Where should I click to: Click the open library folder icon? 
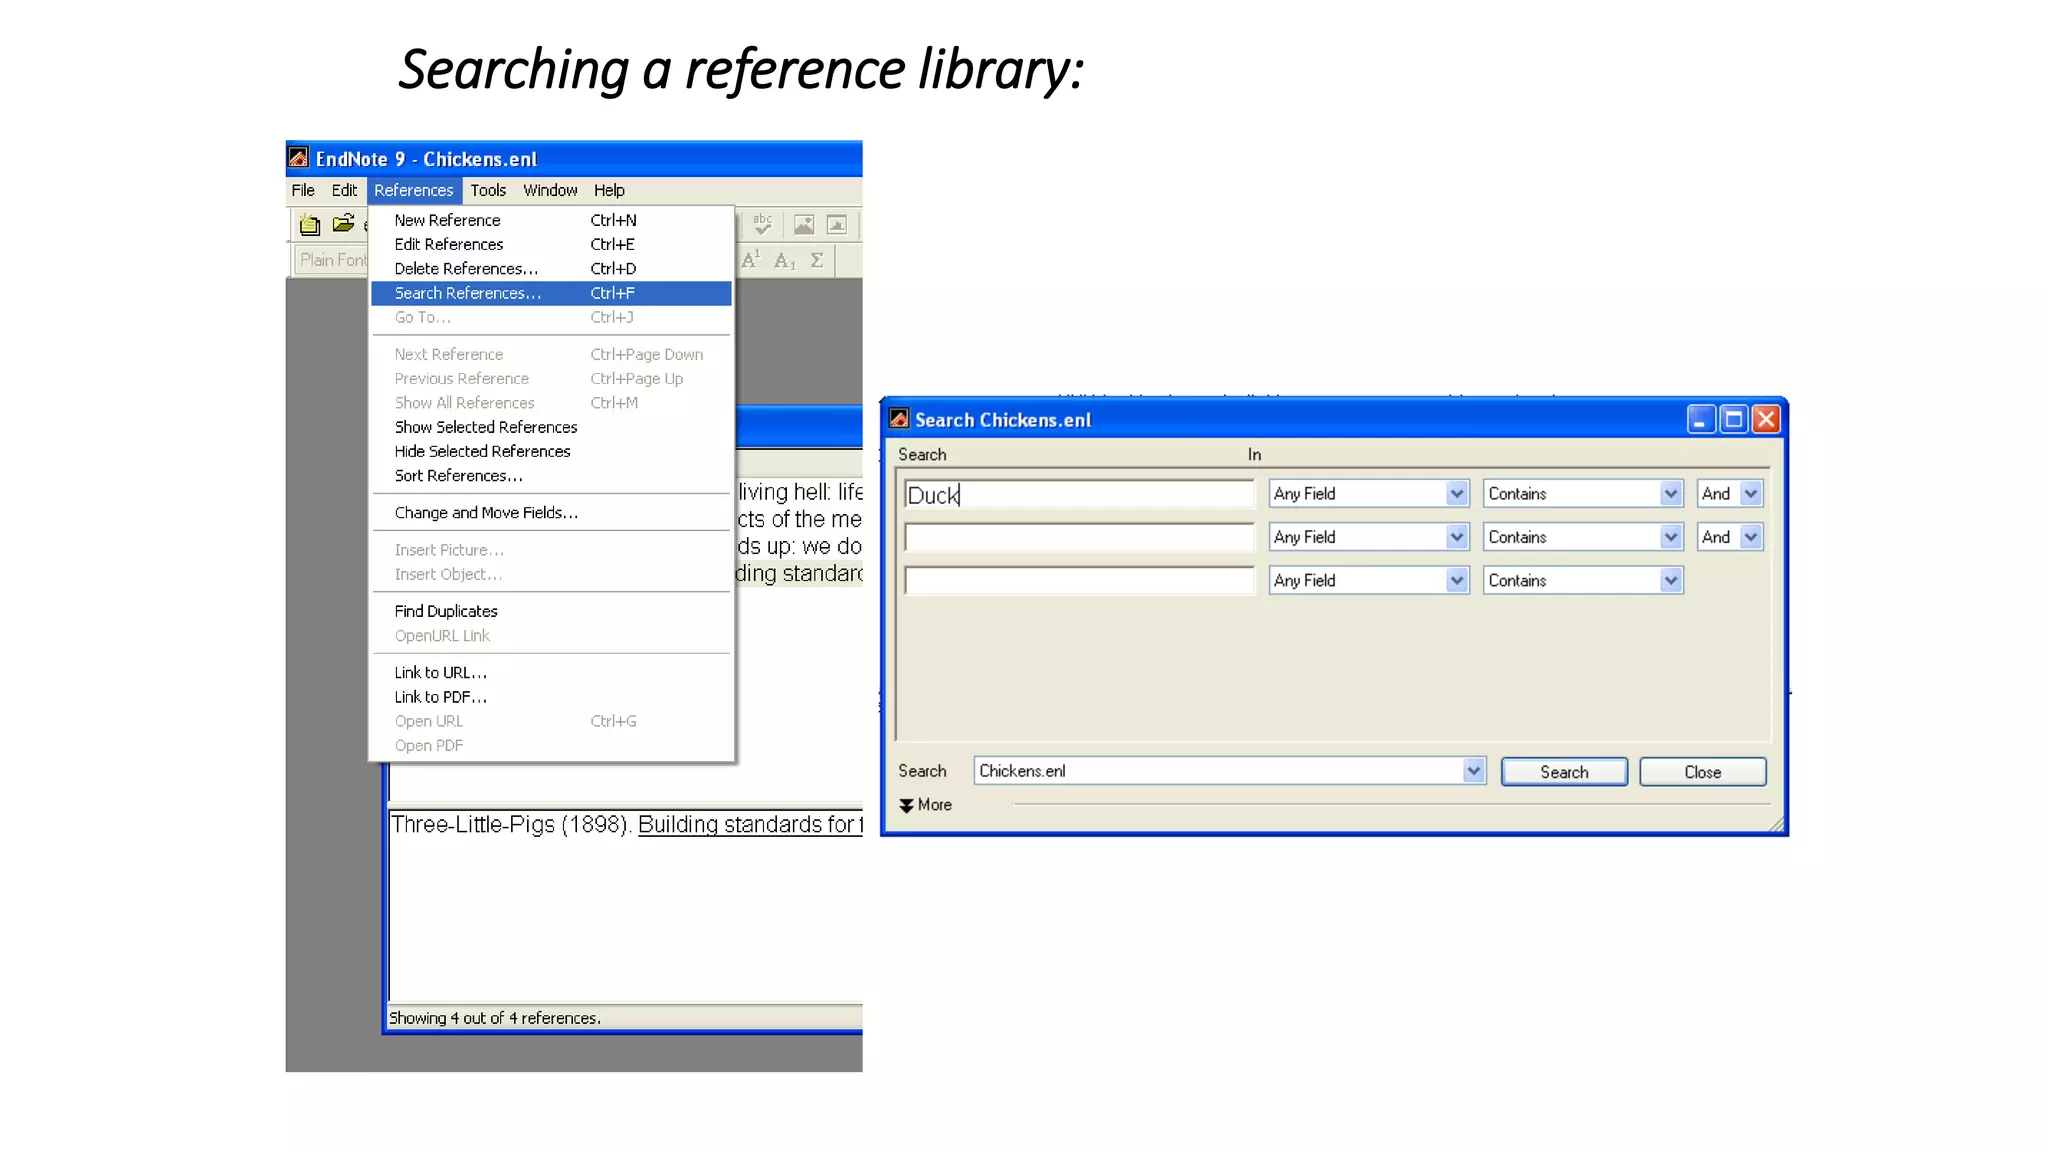pos(343,224)
